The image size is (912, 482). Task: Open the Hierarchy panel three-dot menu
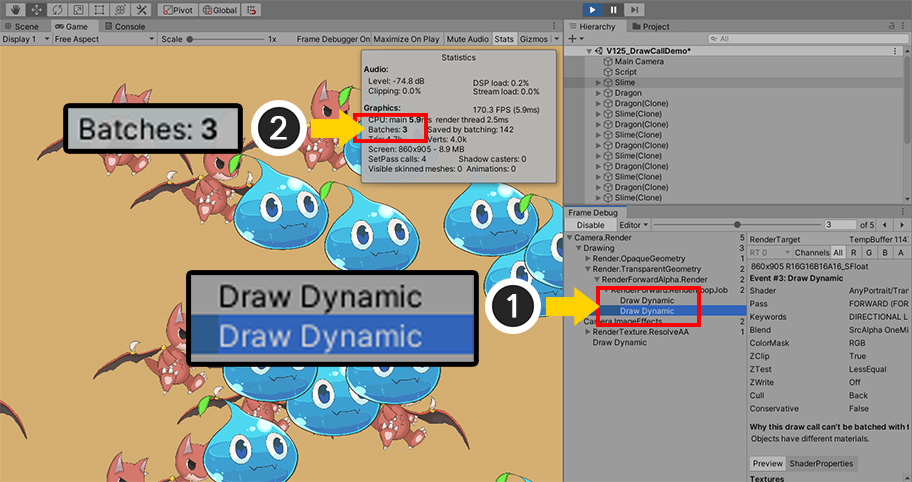click(x=902, y=26)
